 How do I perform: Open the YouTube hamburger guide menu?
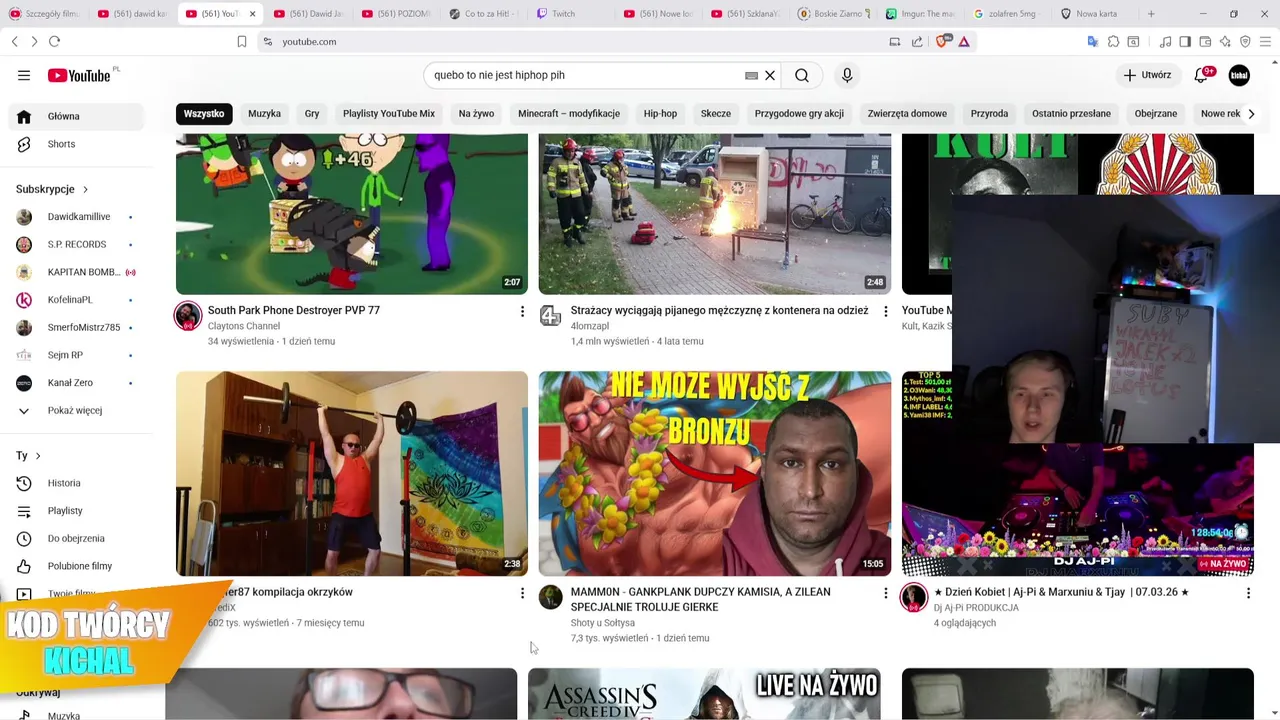(24, 75)
